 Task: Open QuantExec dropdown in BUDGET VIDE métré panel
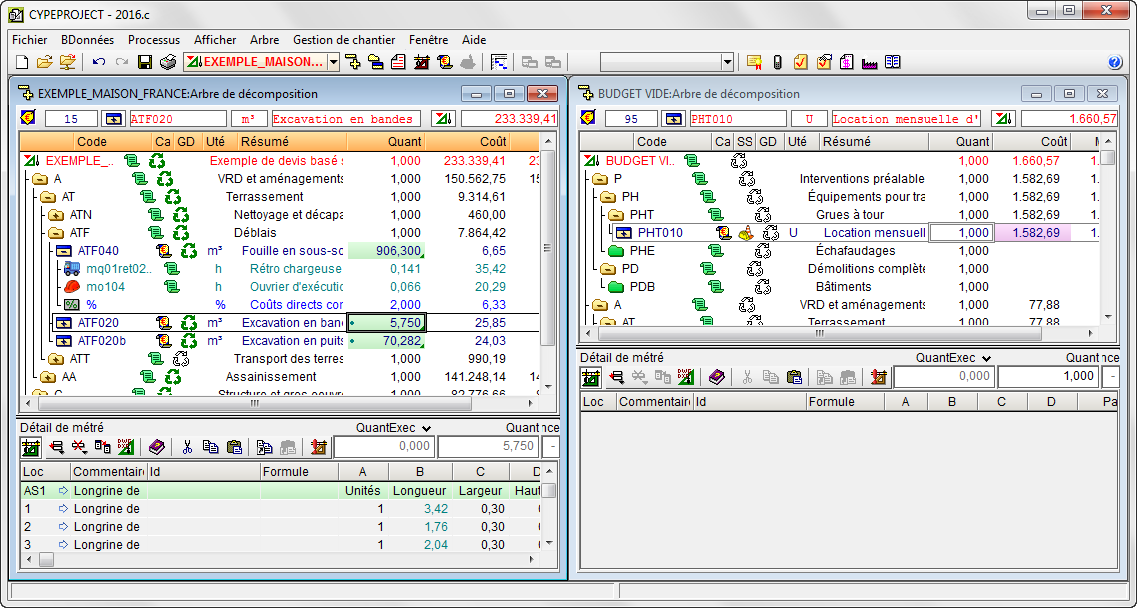tap(986, 358)
